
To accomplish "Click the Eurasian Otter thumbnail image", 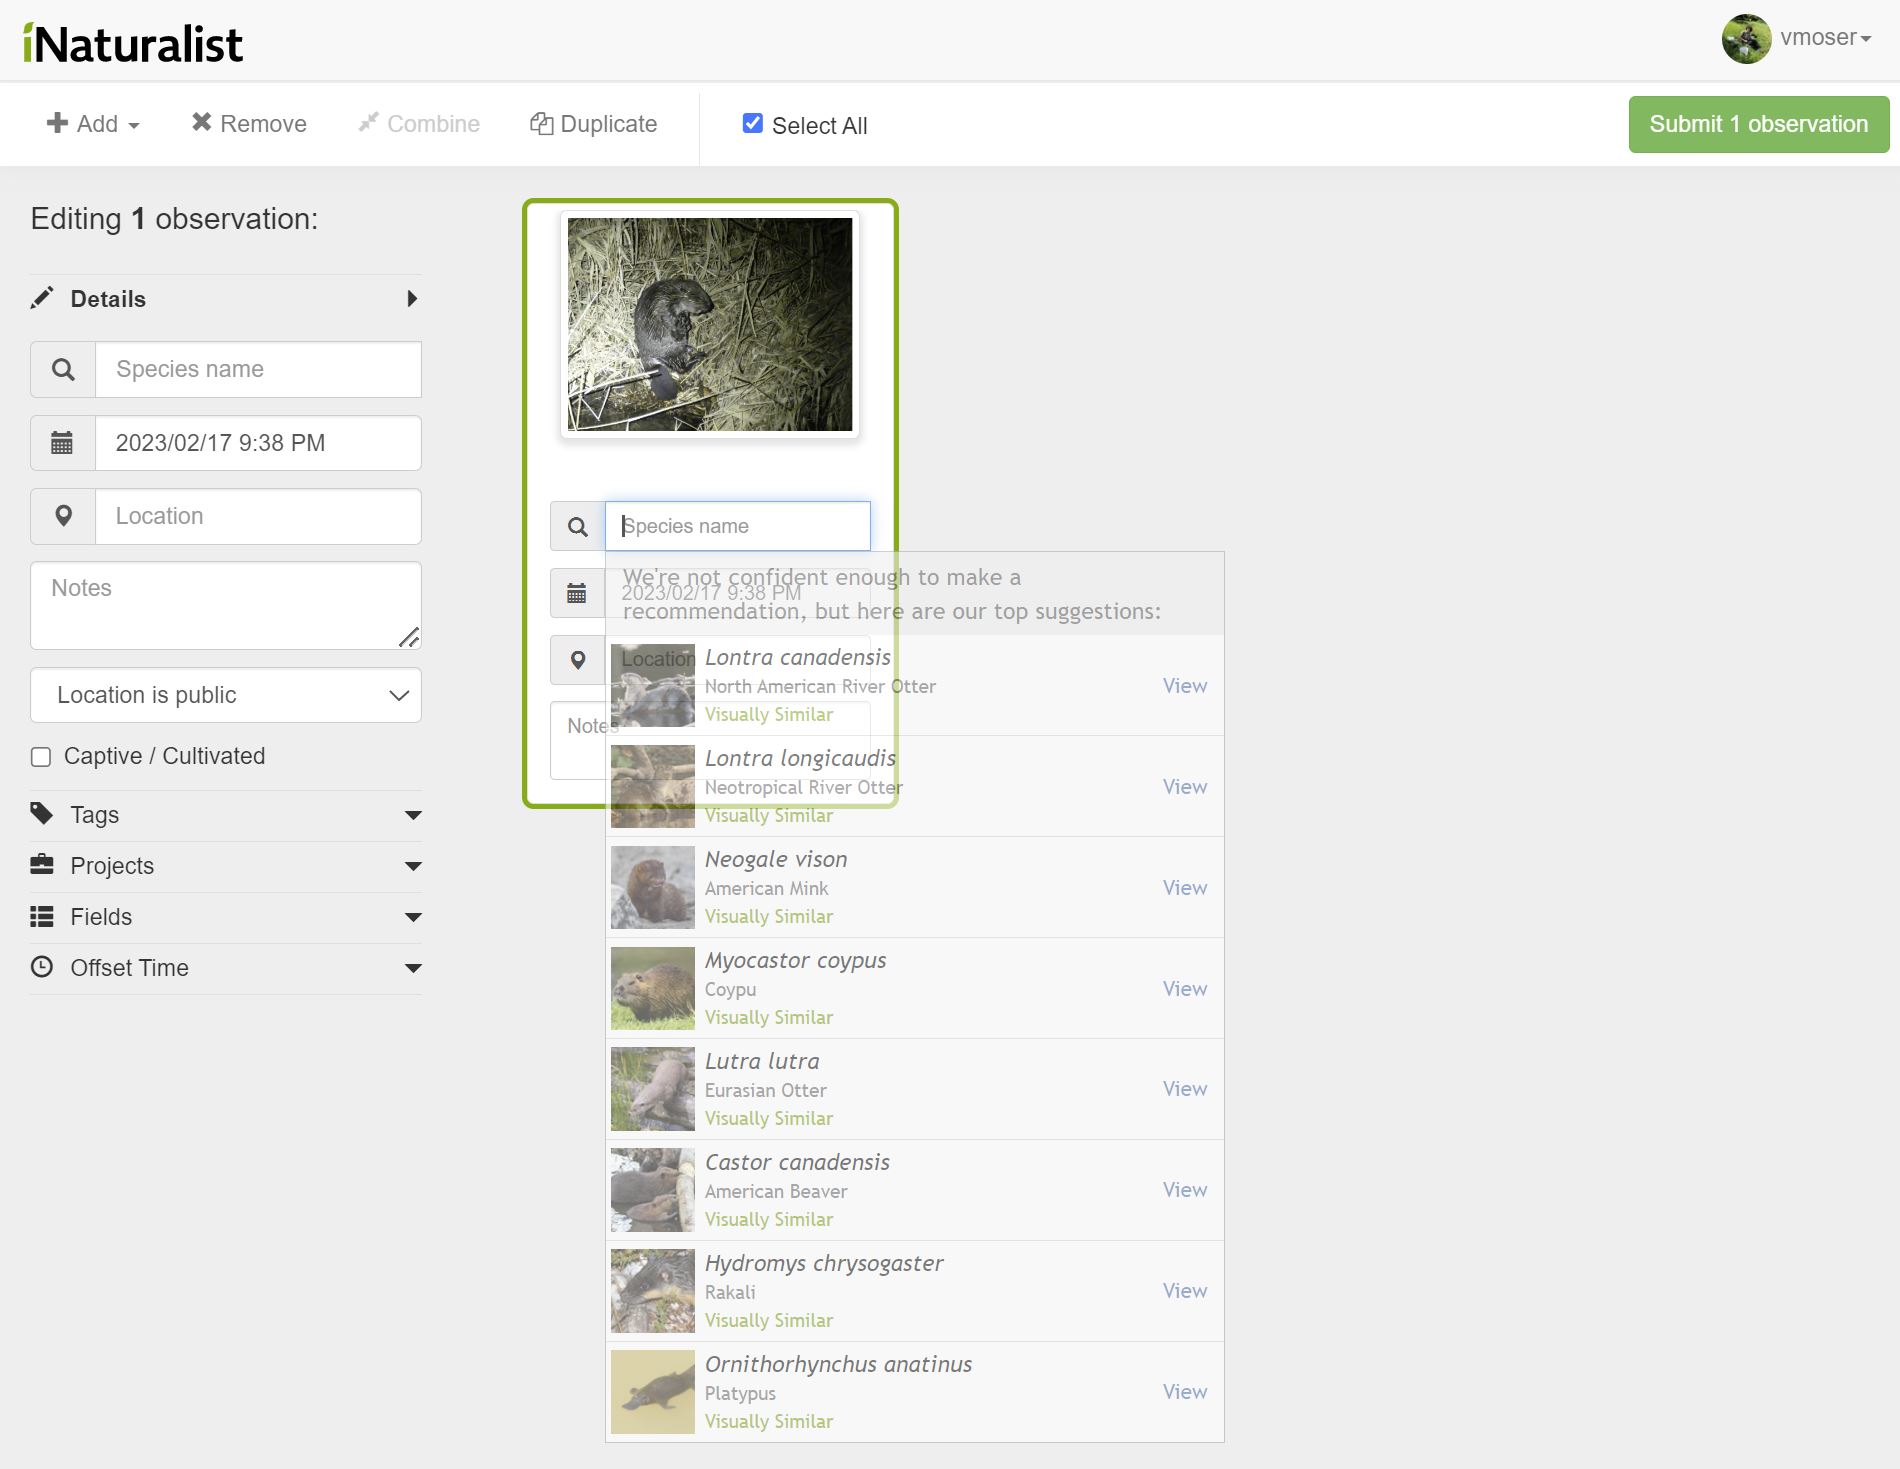I will 653,1089.
